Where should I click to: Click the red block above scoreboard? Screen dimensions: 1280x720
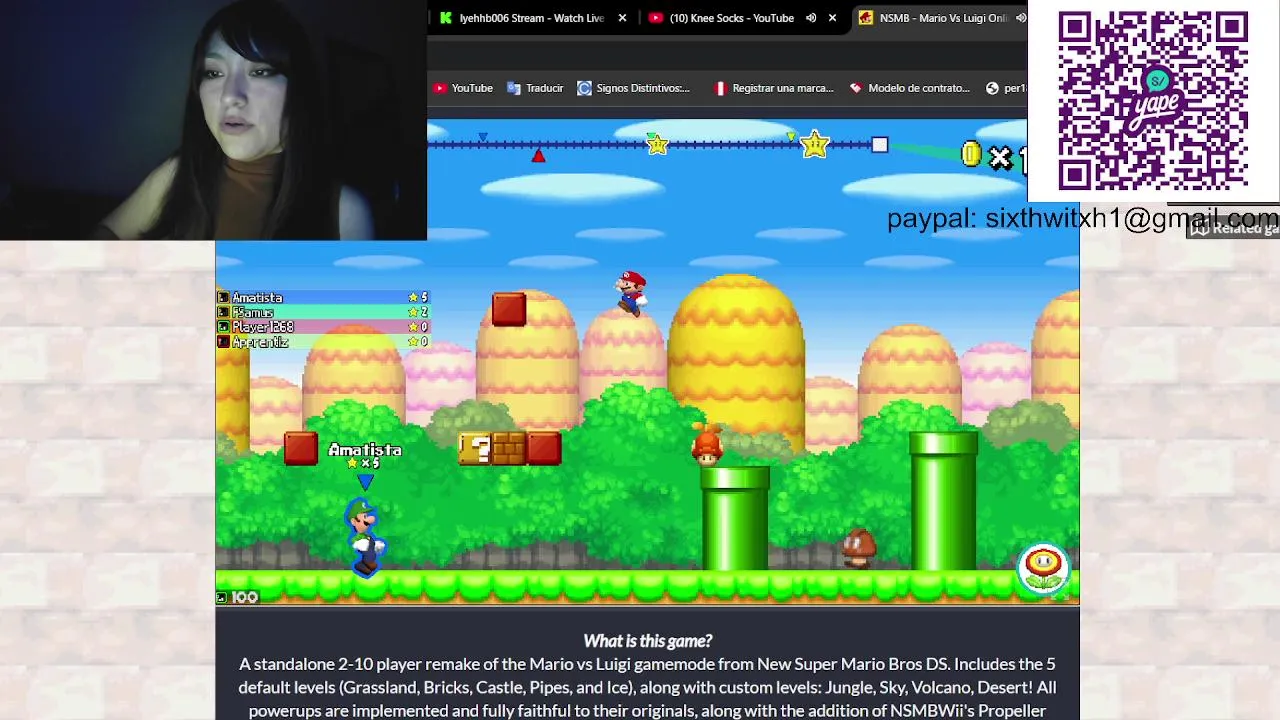point(509,309)
